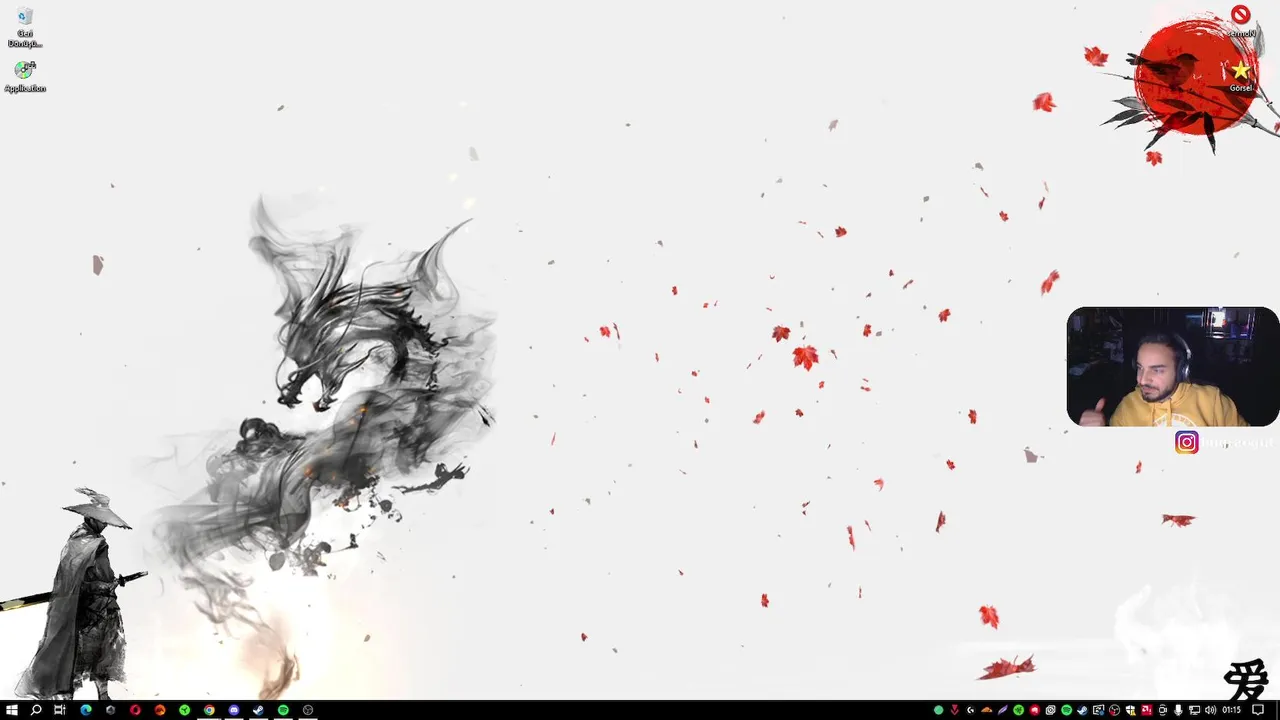Open the network connection tray icon
The height and width of the screenshot is (720, 1280).
click(1194, 710)
